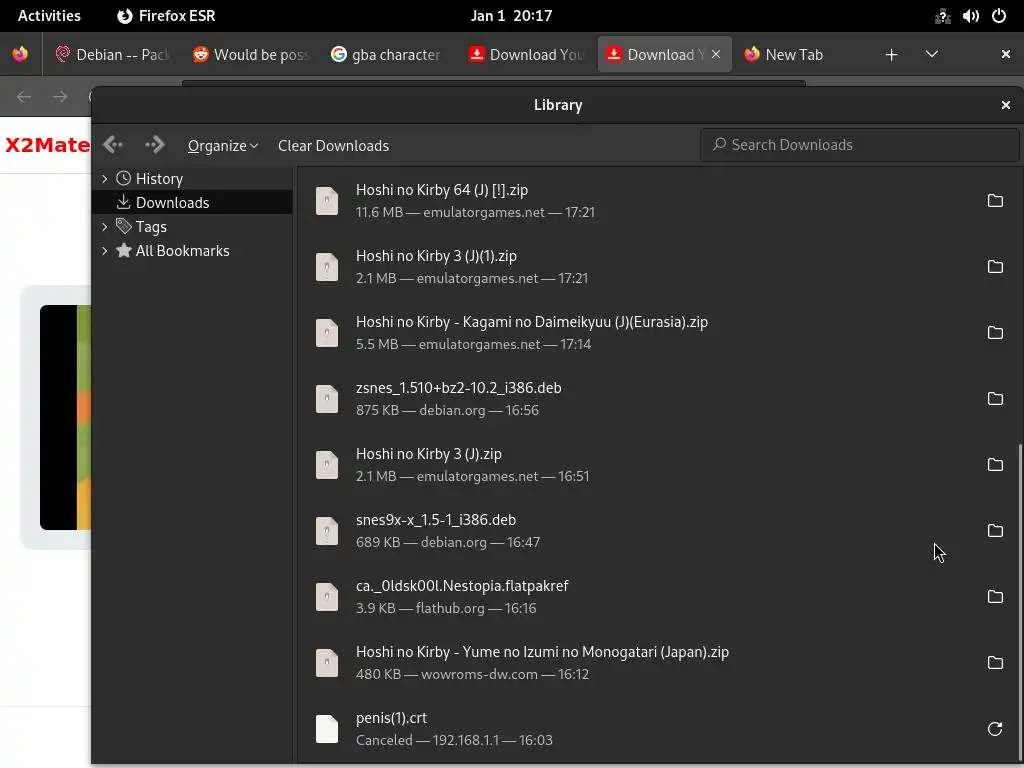This screenshot has width=1024, height=768.
Task: Show Hoshi no Kirby 64 zip in folder
Action: (995, 200)
